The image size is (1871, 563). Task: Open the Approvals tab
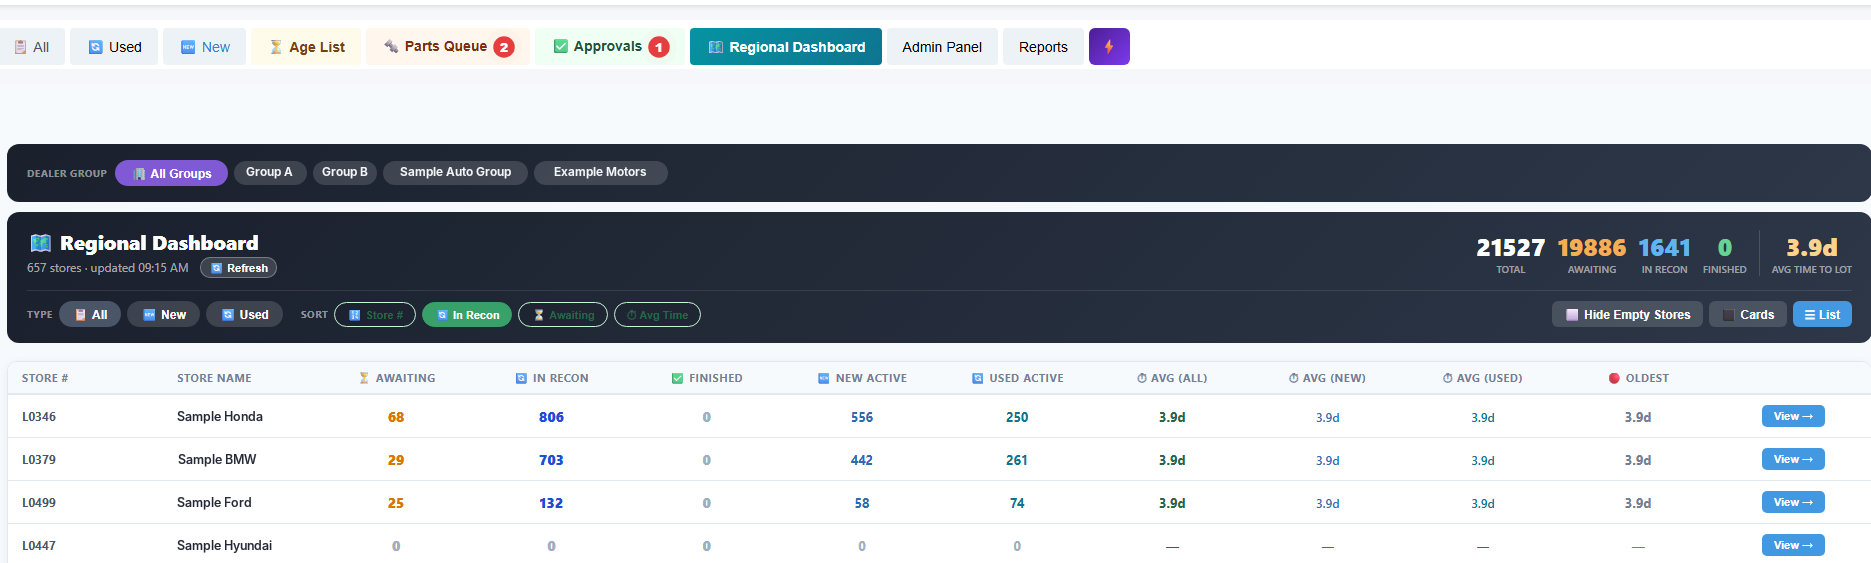click(x=610, y=47)
